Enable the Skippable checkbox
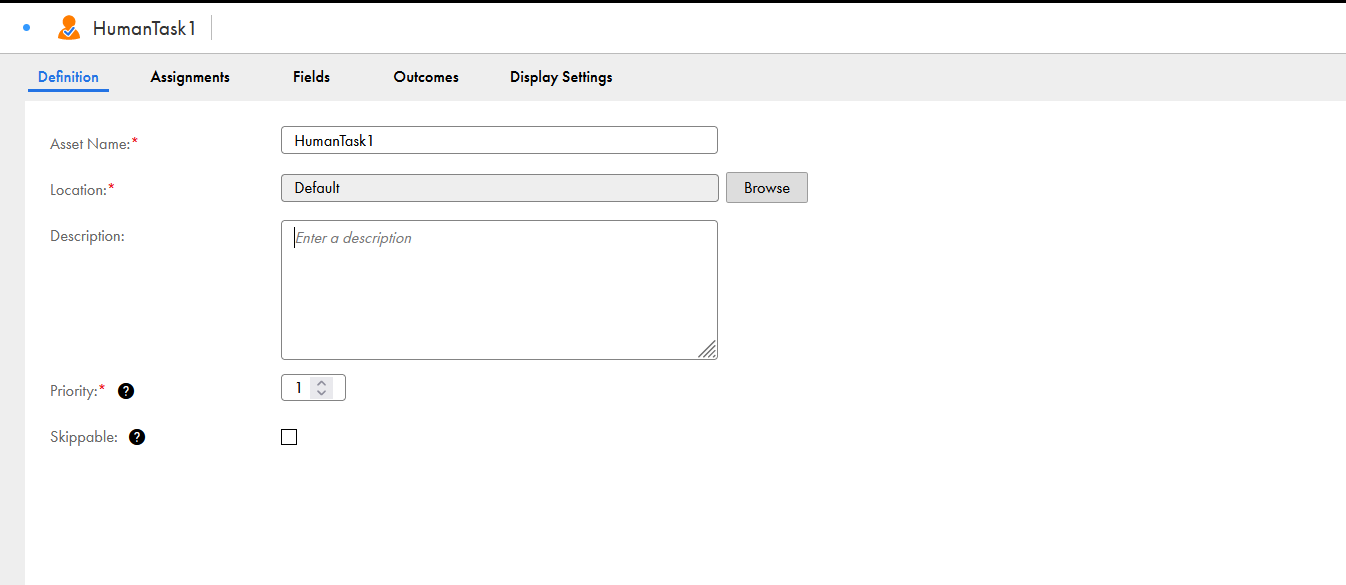The width and height of the screenshot is (1346, 585). [x=289, y=437]
